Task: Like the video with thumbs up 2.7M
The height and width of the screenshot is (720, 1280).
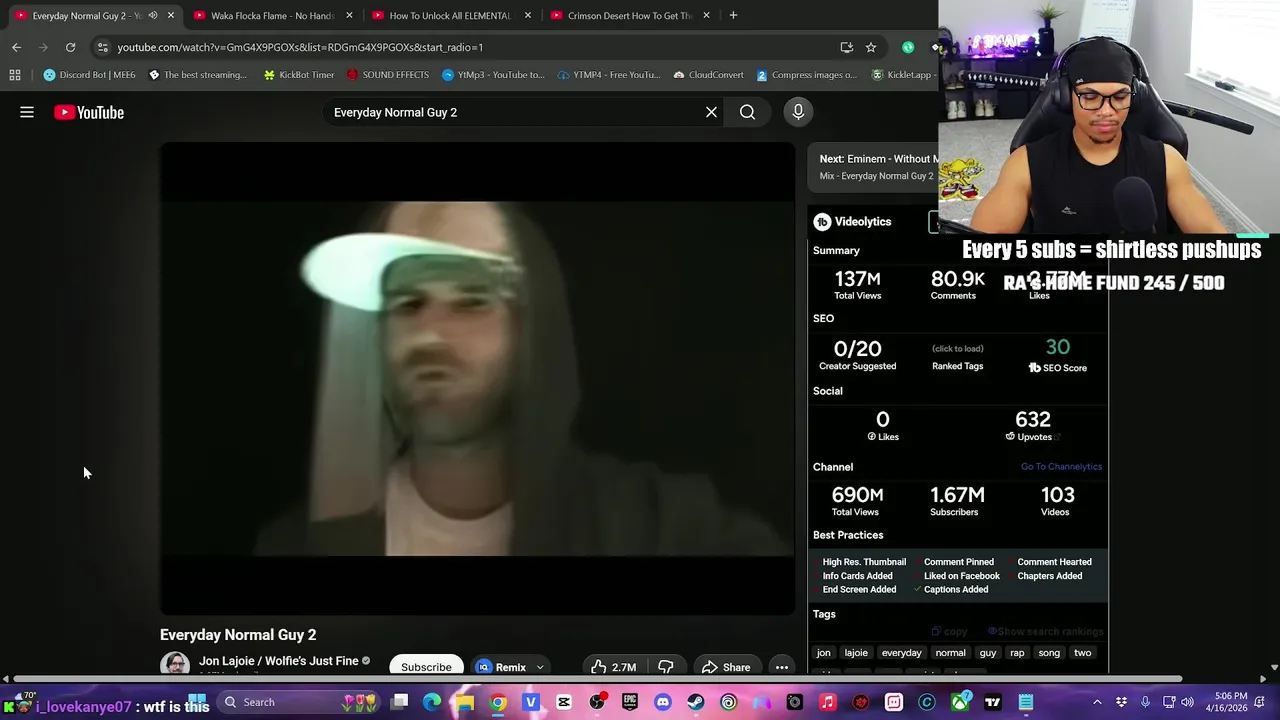Action: tap(613, 667)
